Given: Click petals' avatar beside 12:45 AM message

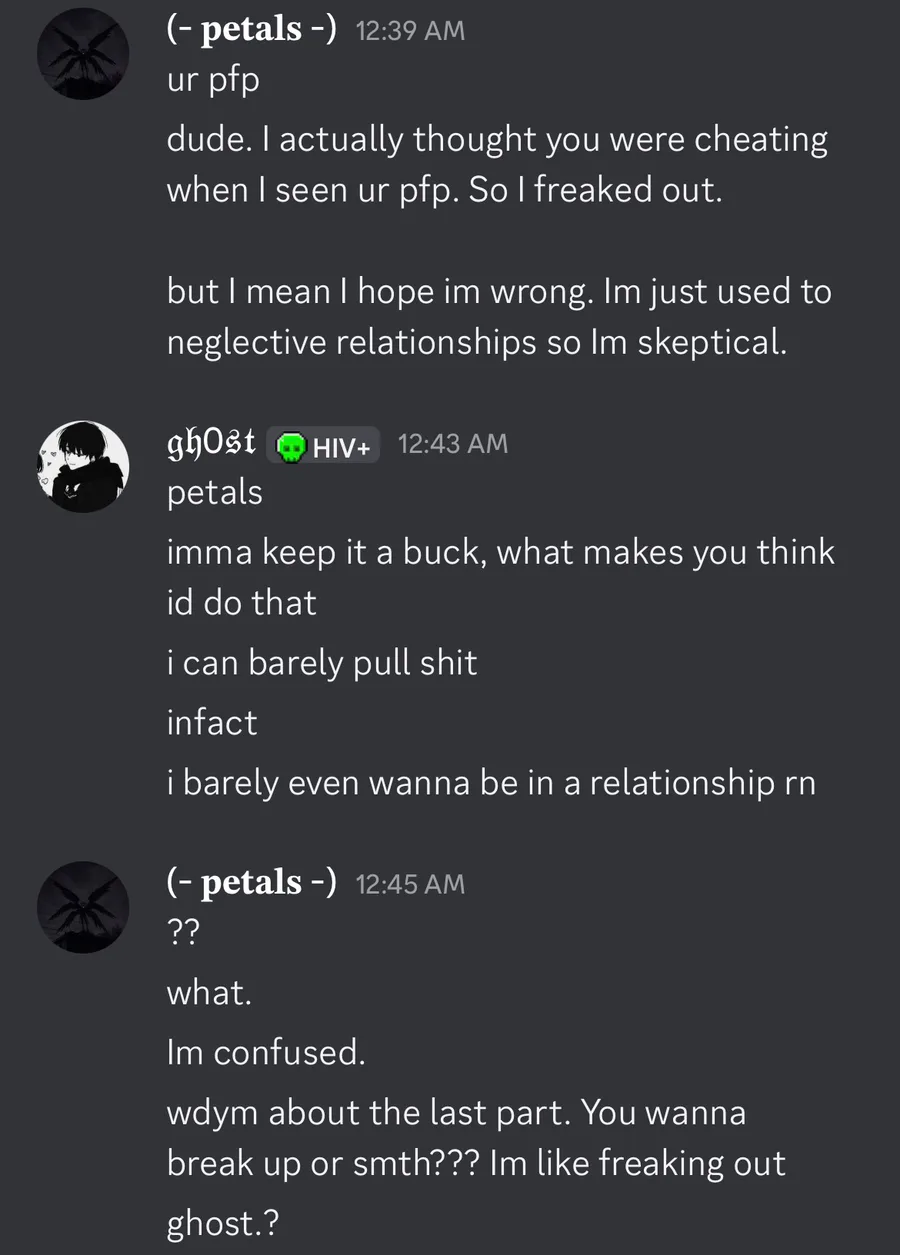Looking at the screenshot, I should [83, 907].
